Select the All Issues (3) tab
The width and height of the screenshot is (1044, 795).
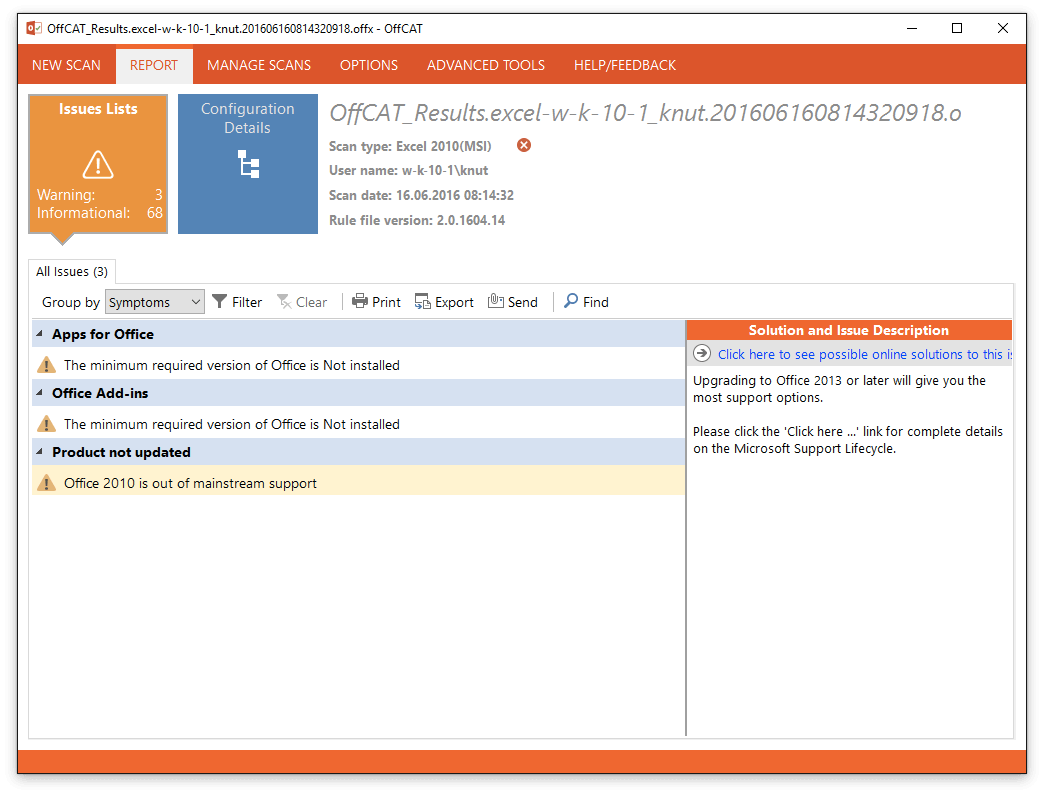tap(72, 272)
